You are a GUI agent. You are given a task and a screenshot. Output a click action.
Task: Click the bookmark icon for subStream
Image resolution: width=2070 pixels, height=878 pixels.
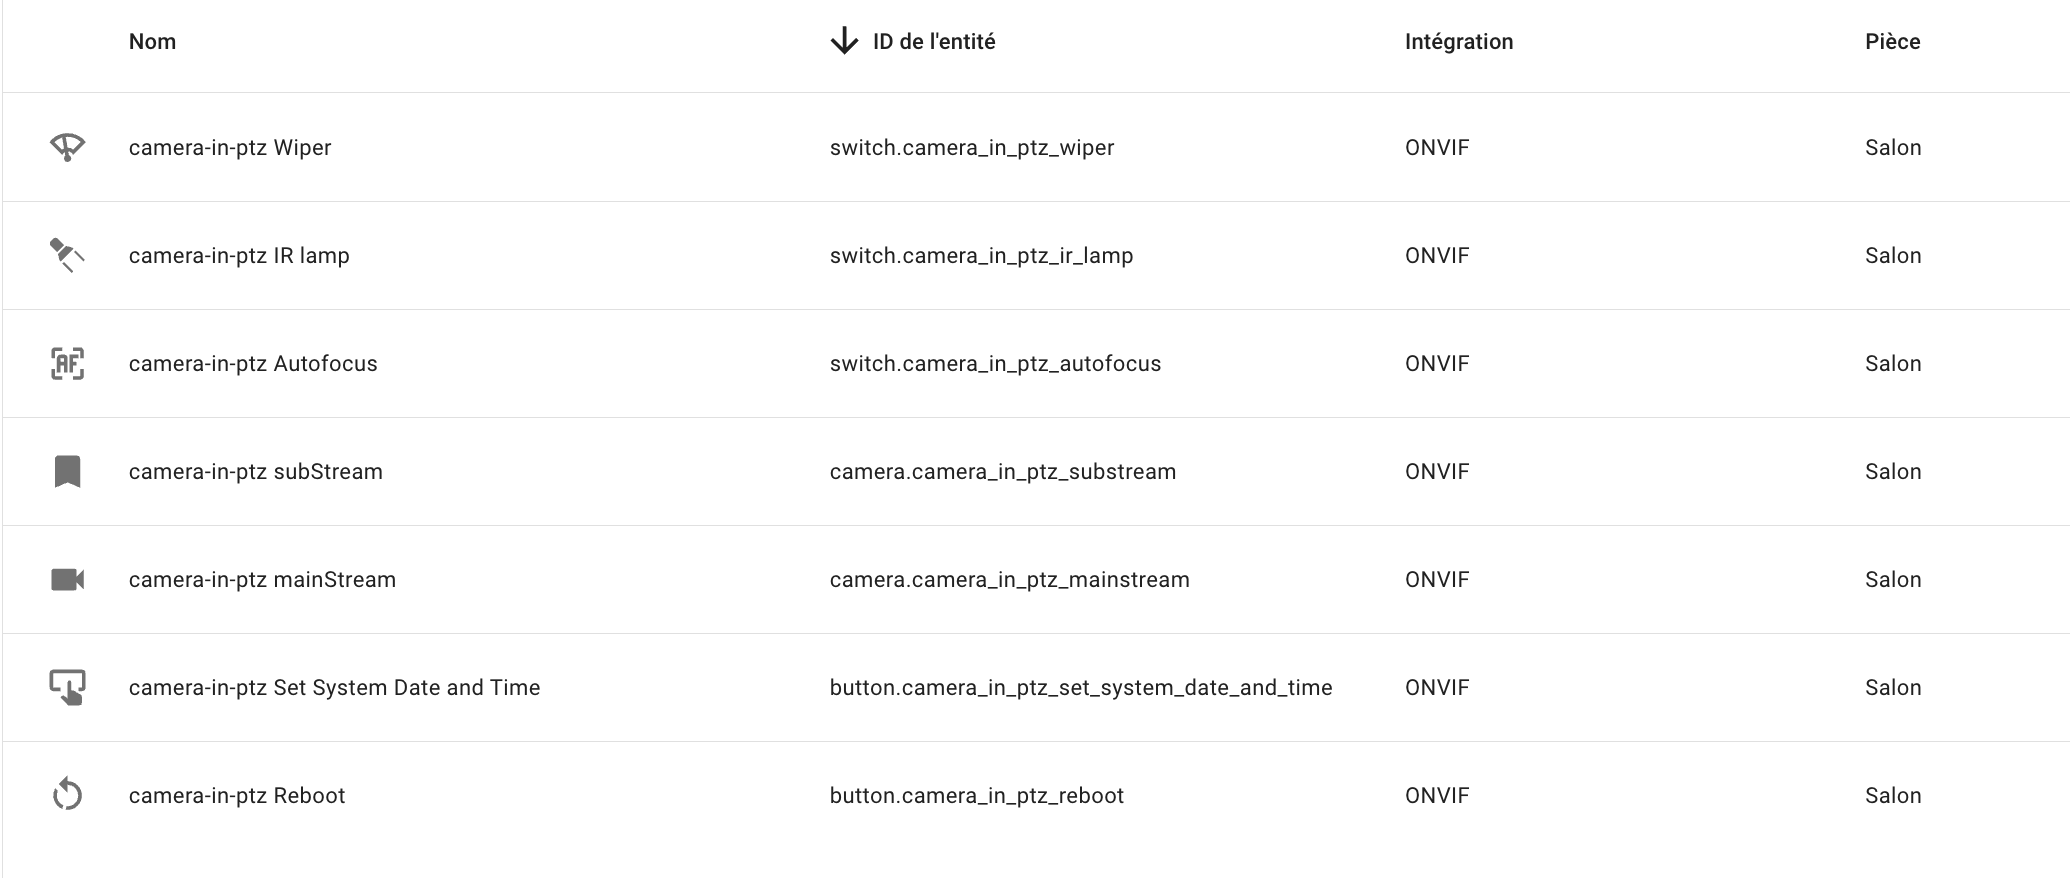(x=67, y=471)
